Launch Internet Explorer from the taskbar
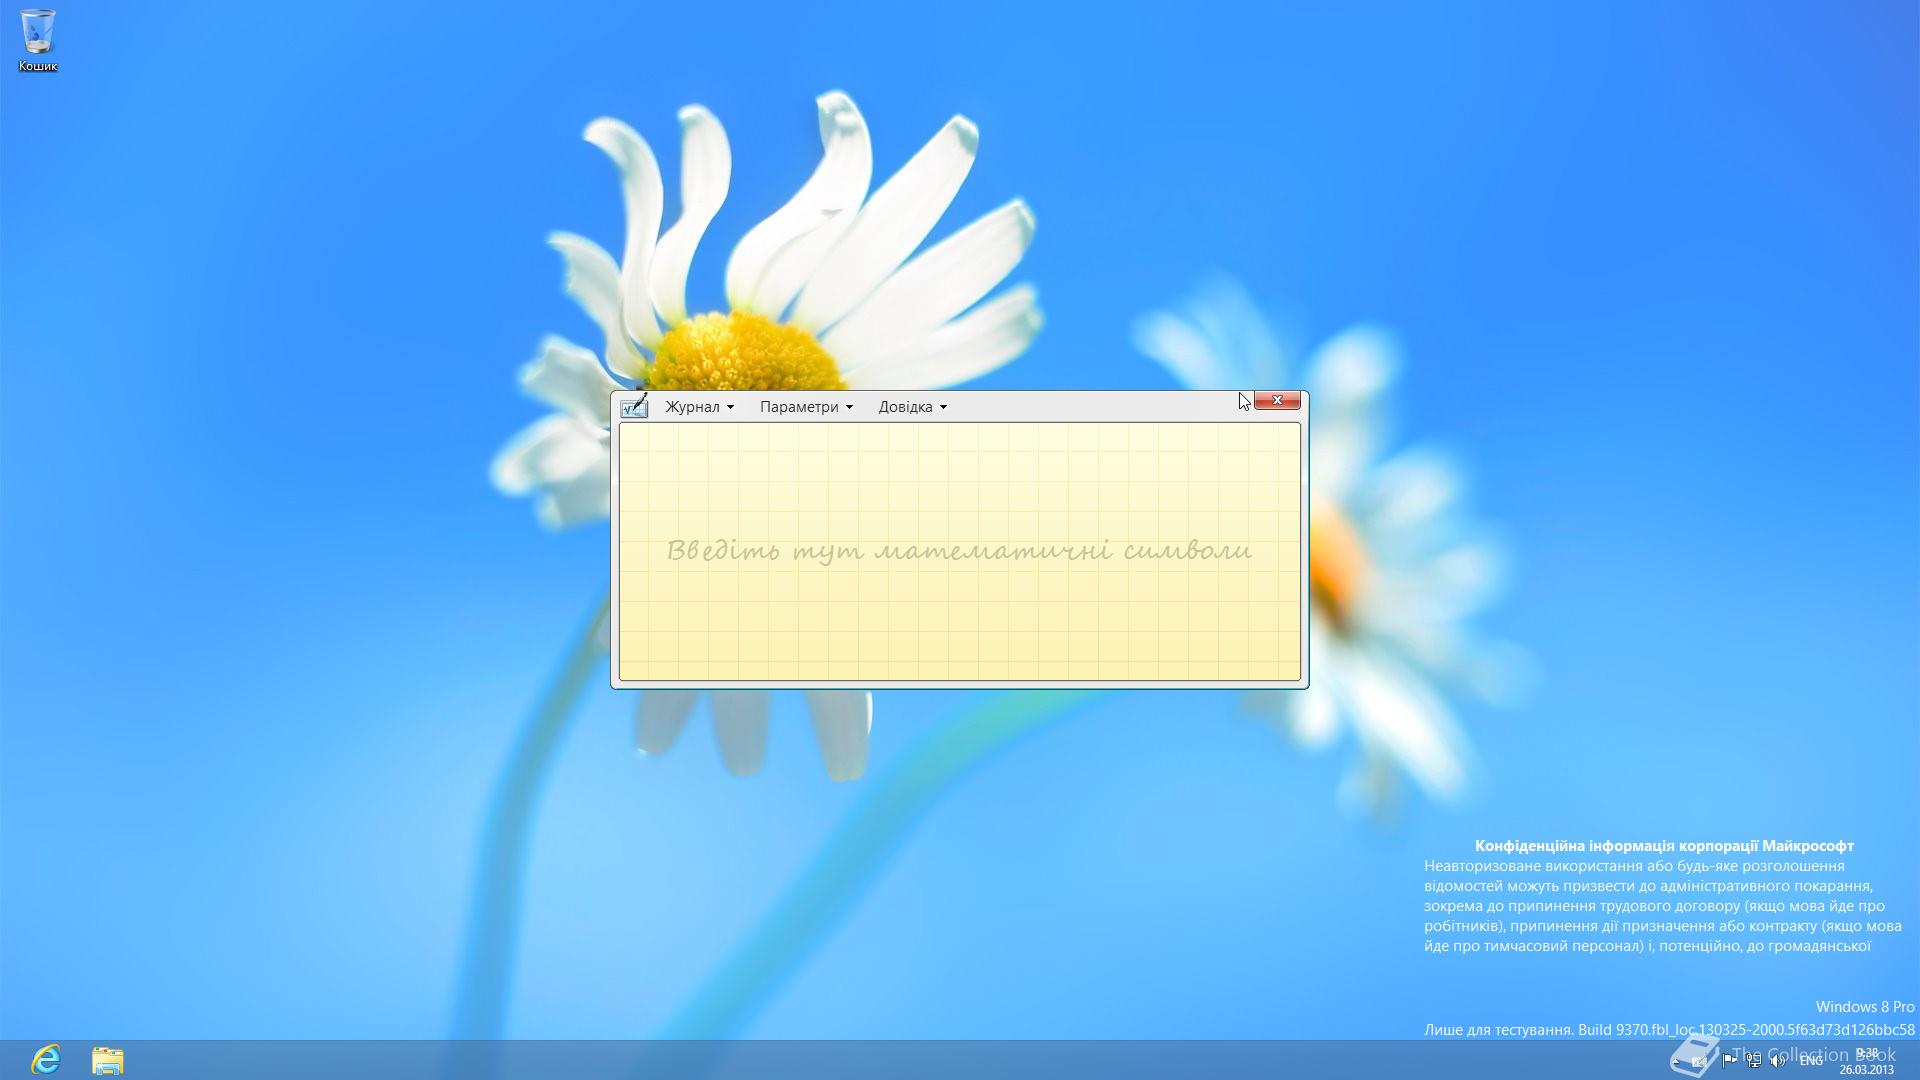Viewport: 1920px width, 1080px height. [46, 1060]
